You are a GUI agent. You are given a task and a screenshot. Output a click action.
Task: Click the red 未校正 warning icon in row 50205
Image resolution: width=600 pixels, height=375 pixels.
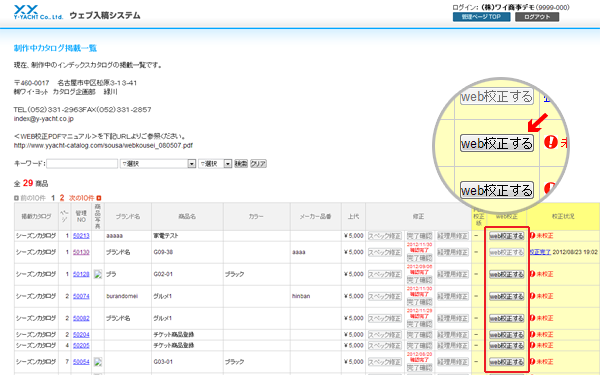(x=532, y=345)
